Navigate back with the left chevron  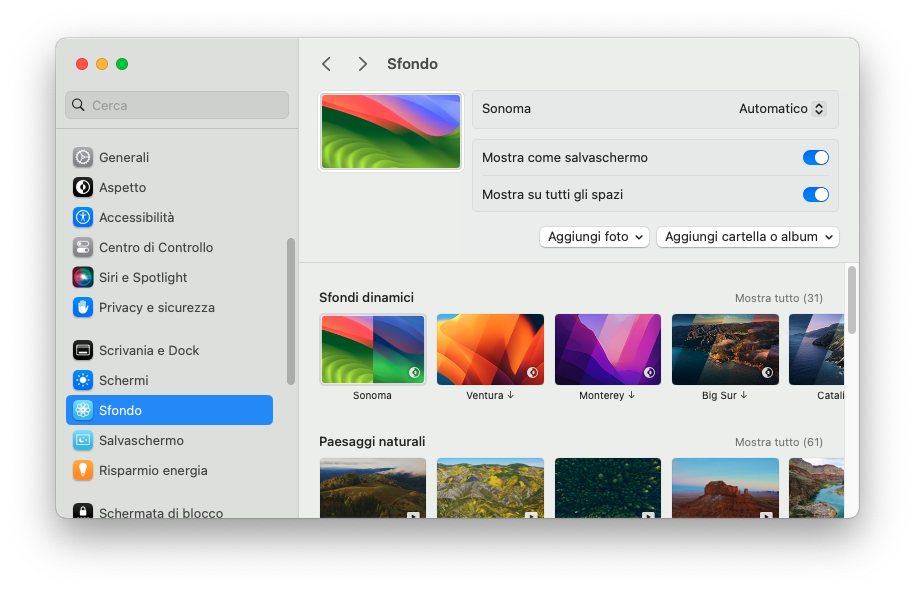(326, 64)
